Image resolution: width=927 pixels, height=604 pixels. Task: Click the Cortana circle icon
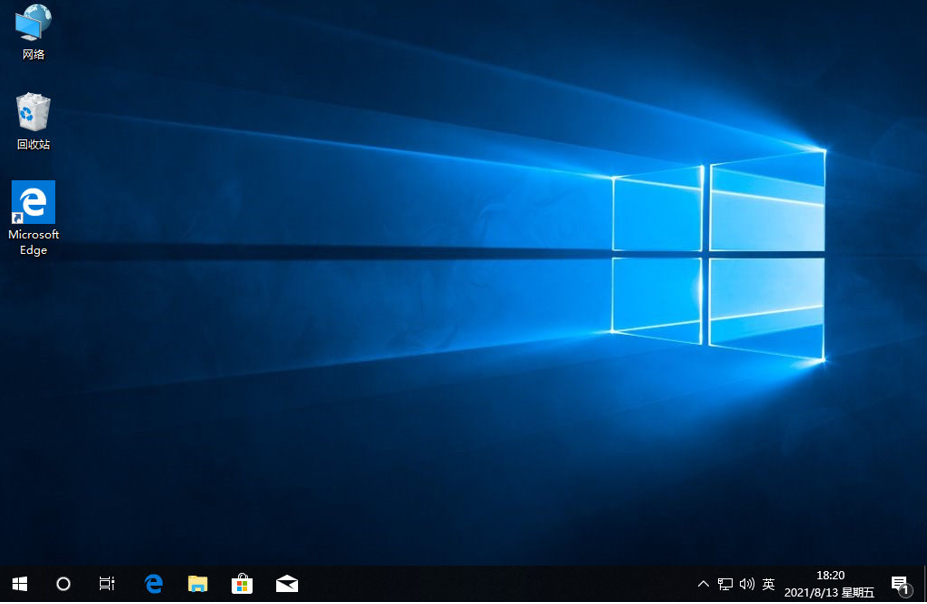coord(63,584)
